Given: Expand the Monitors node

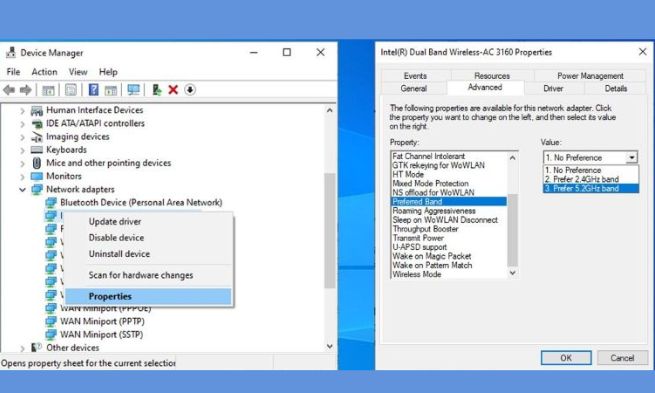Looking at the screenshot, I should [x=22, y=177].
